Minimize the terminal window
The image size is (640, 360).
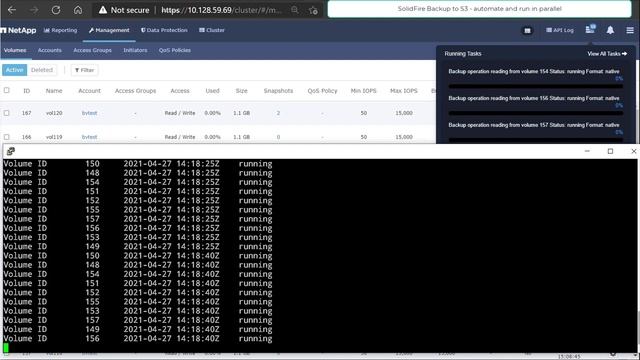tap(587, 151)
